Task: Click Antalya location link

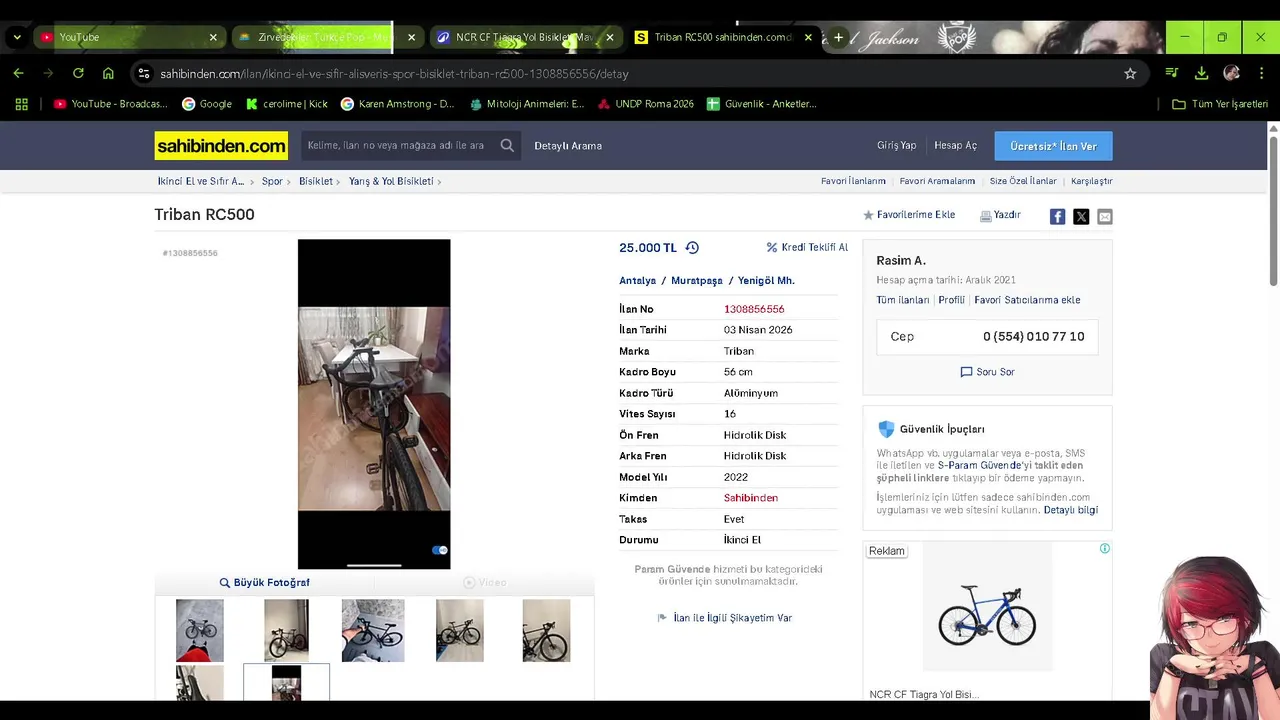Action: pos(637,281)
